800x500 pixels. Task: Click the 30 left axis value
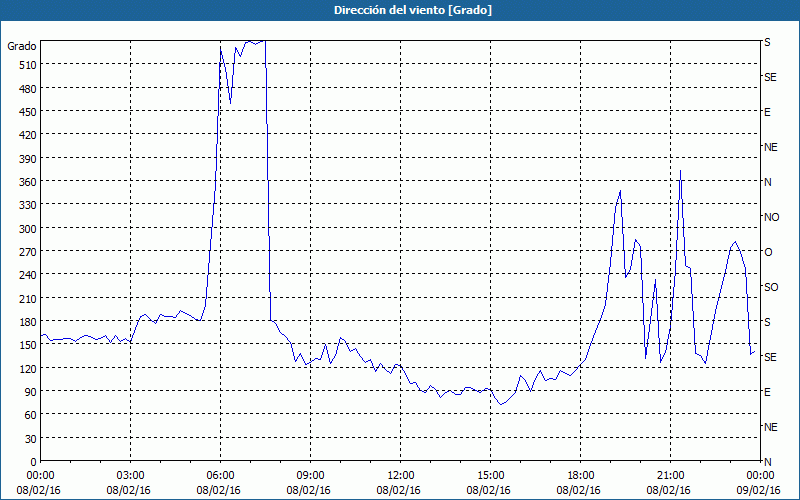click(31, 438)
